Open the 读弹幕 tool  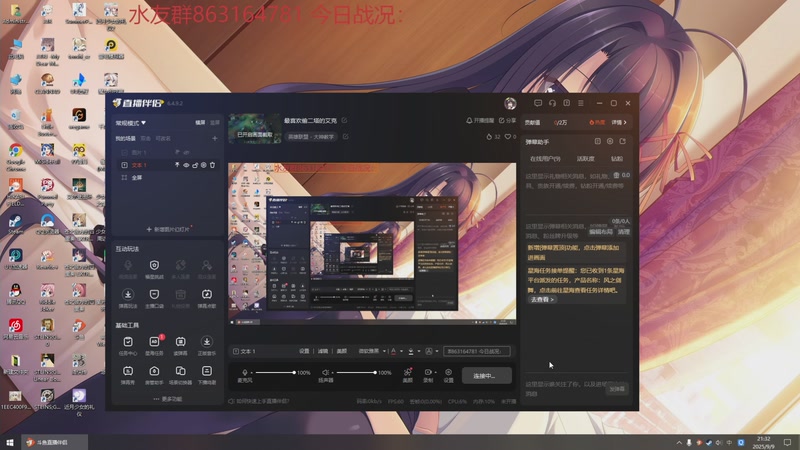pyautogui.click(x=181, y=345)
